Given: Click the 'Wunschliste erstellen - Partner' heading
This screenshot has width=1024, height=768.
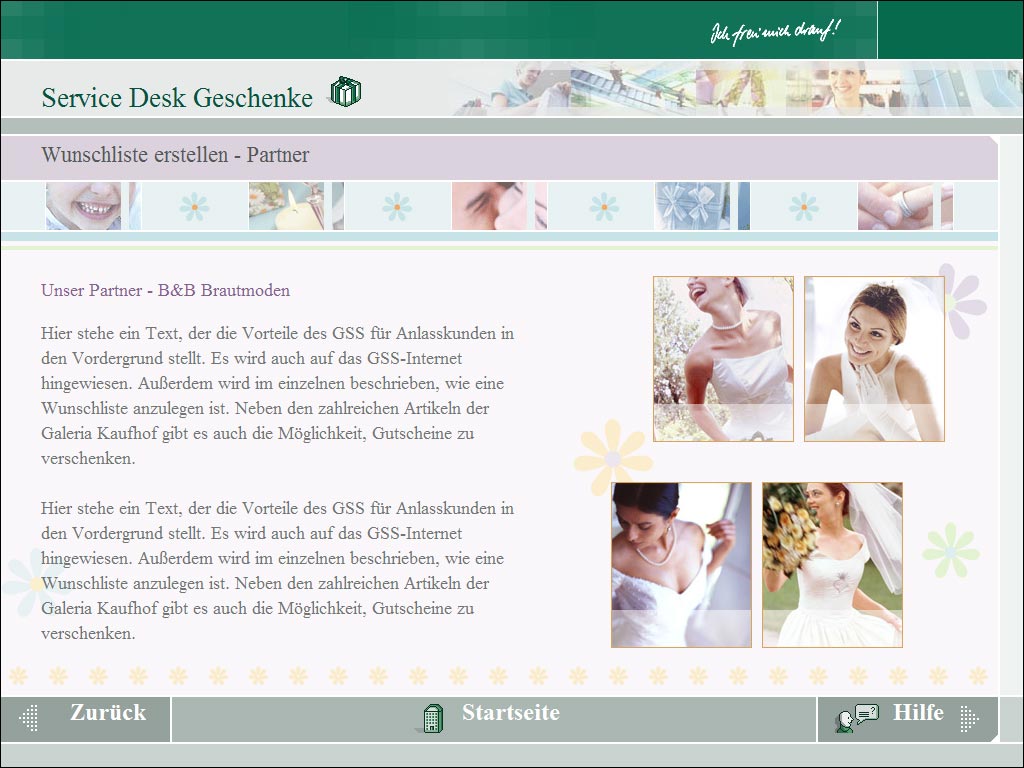Looking at the screenshot, I should coord(175,155).
